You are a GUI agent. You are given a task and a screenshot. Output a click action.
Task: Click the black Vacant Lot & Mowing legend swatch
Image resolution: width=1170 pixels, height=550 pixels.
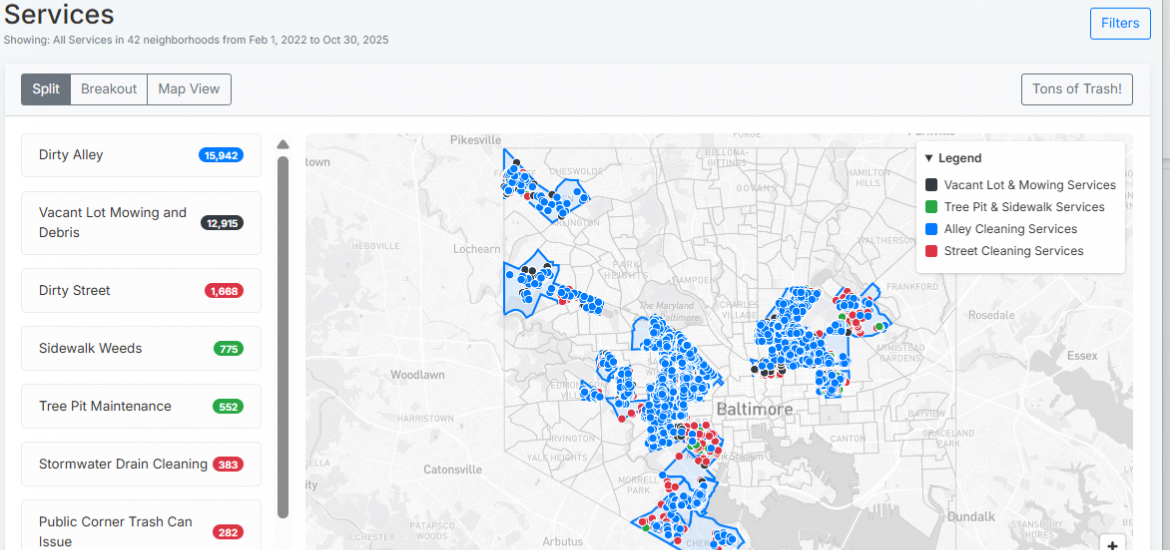(931, 185)
